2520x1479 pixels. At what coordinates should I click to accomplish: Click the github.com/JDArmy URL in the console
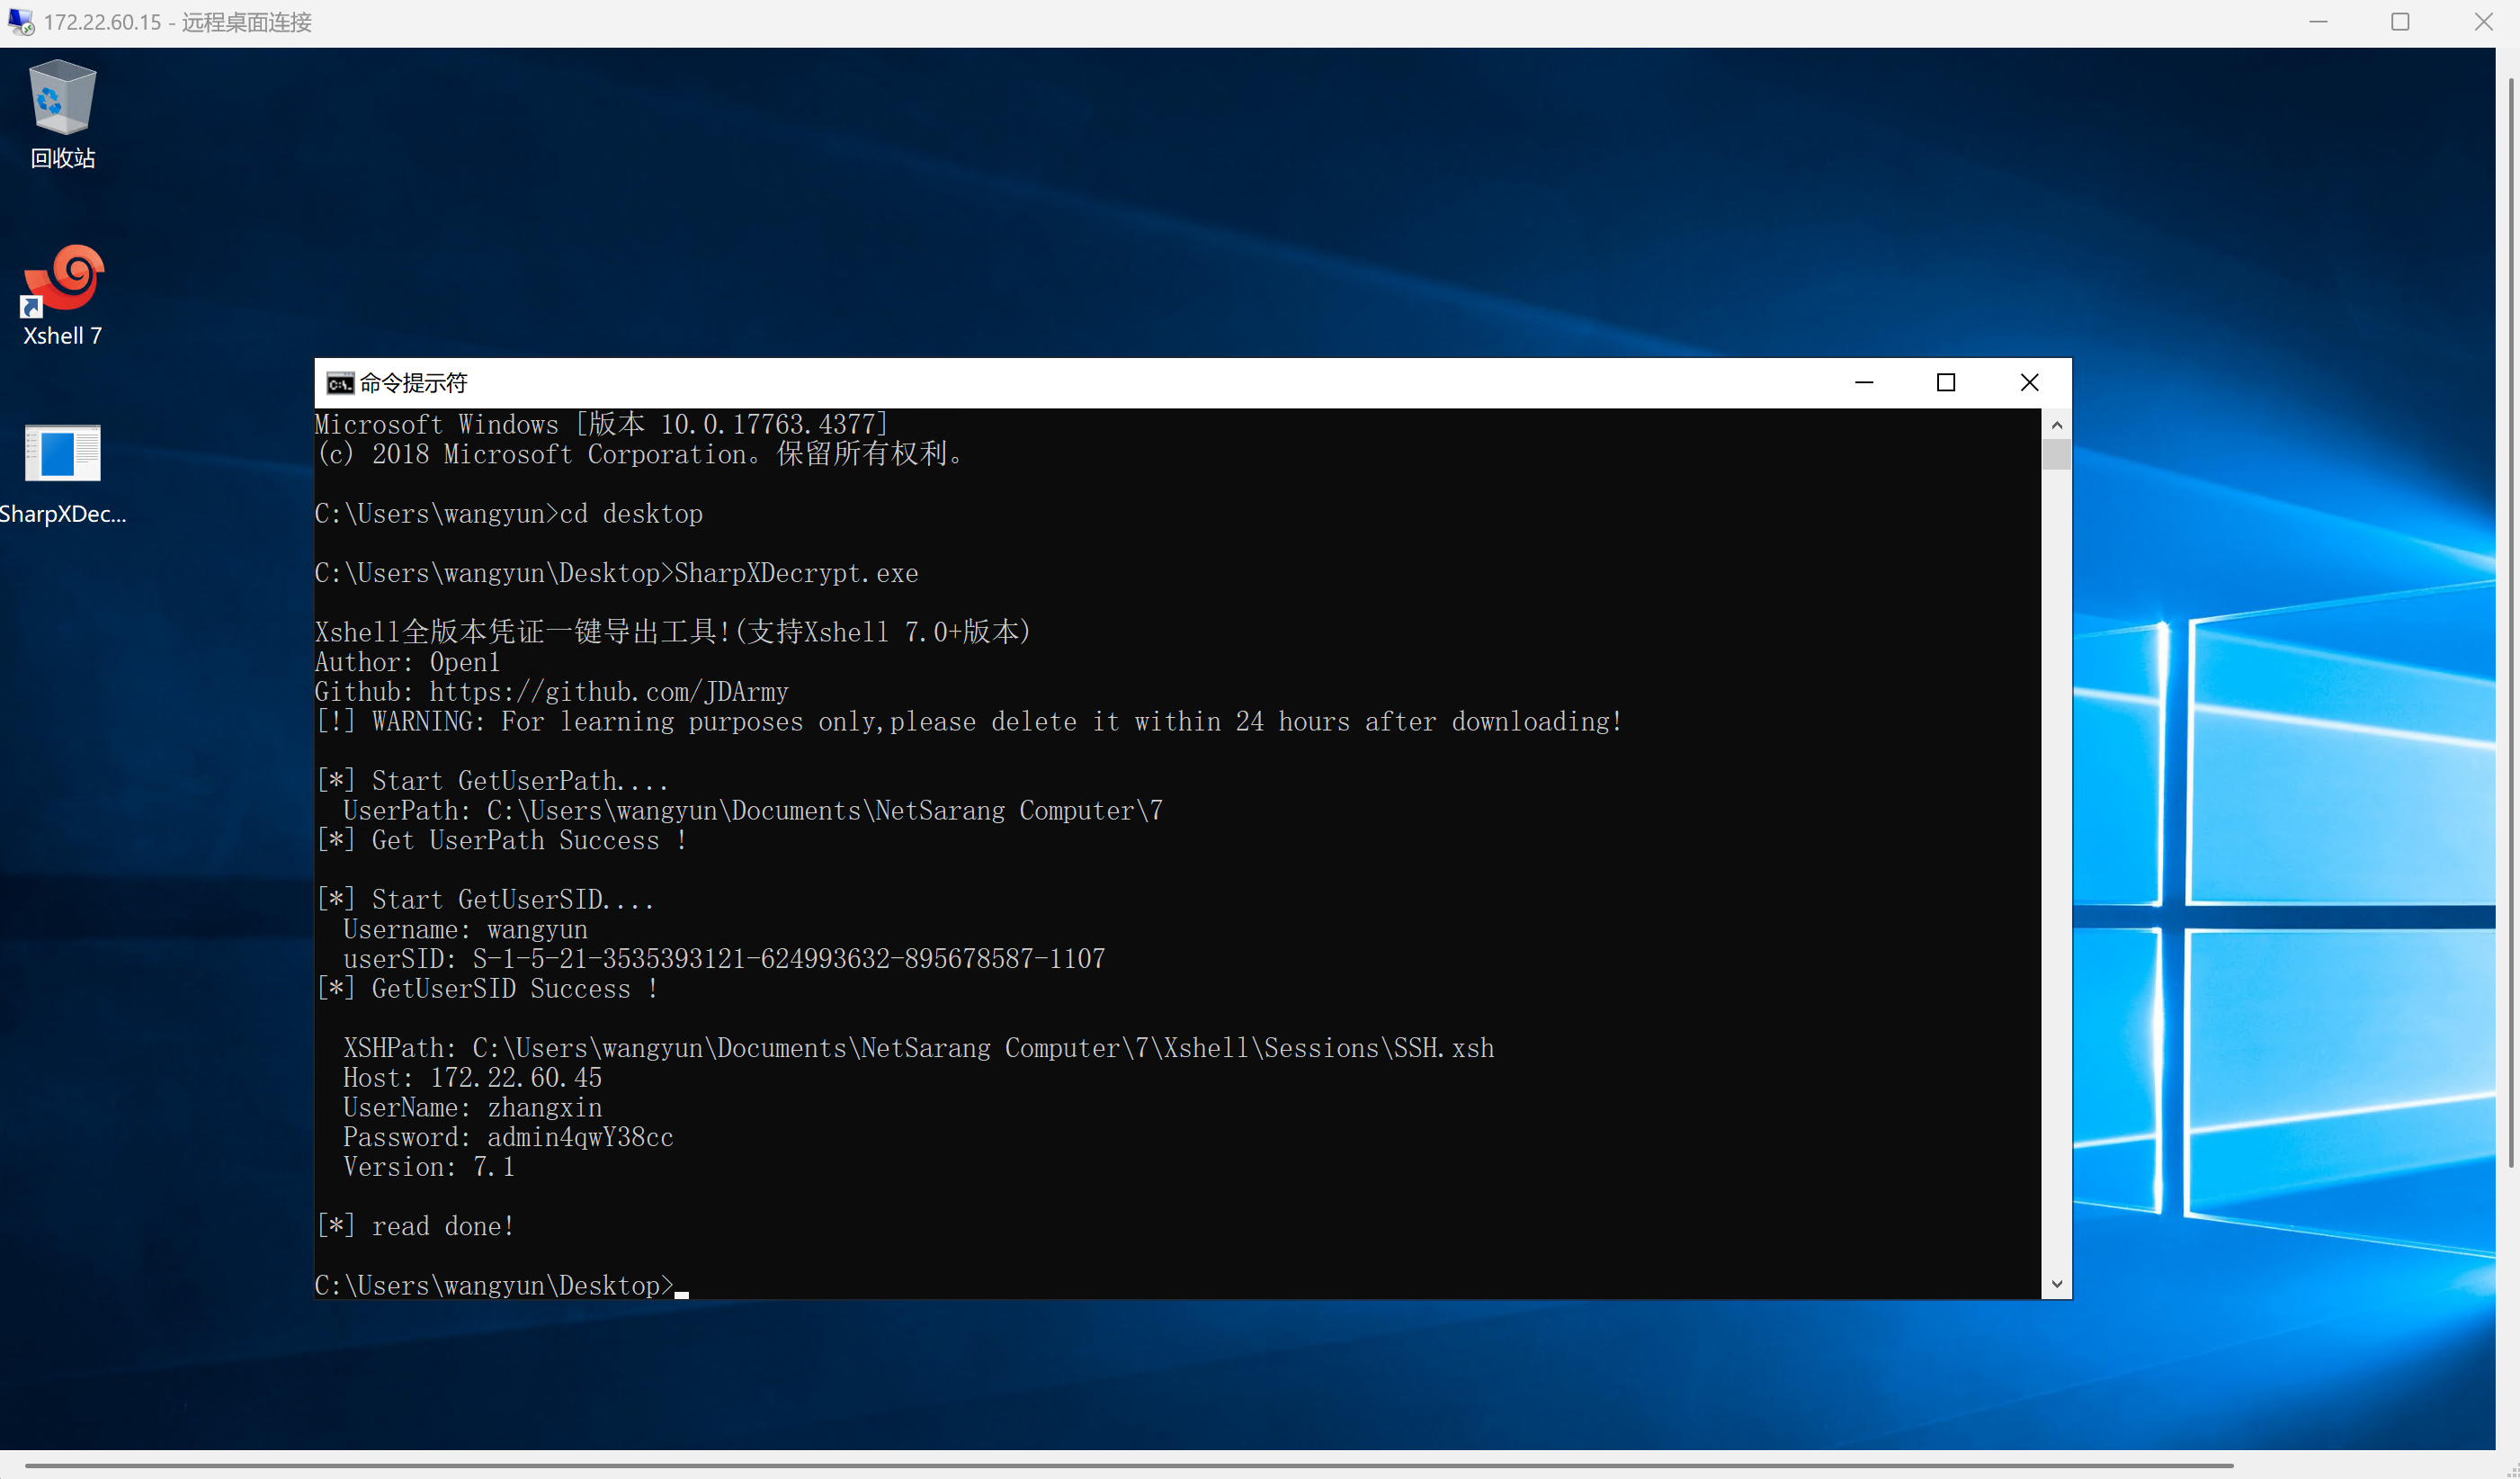click(609, 692)
